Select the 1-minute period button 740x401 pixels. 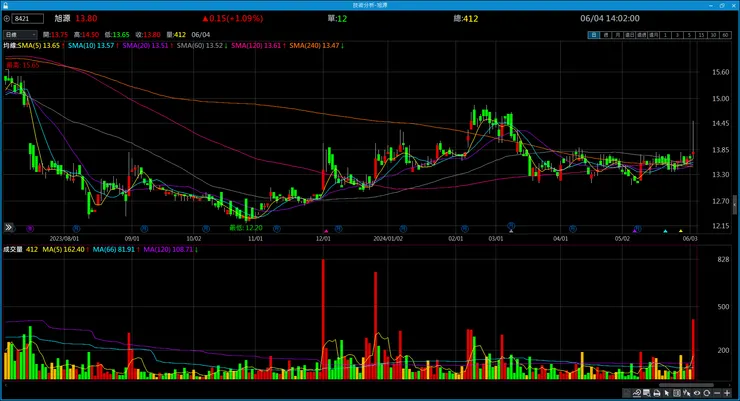tap(665, 35)
